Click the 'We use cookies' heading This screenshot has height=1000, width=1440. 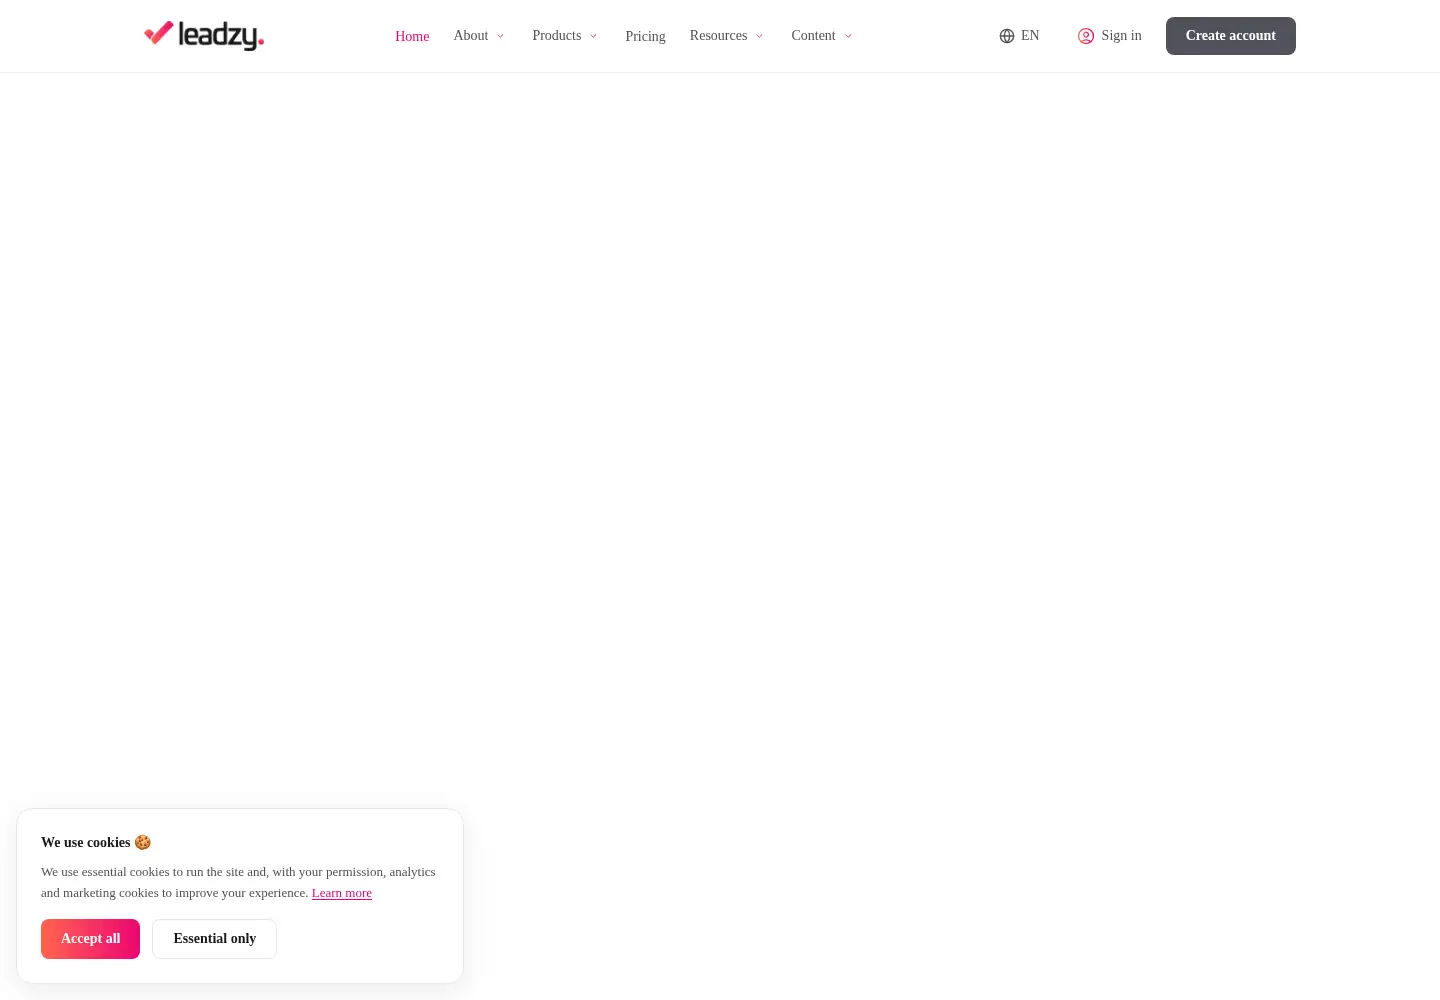pos(96,843)
